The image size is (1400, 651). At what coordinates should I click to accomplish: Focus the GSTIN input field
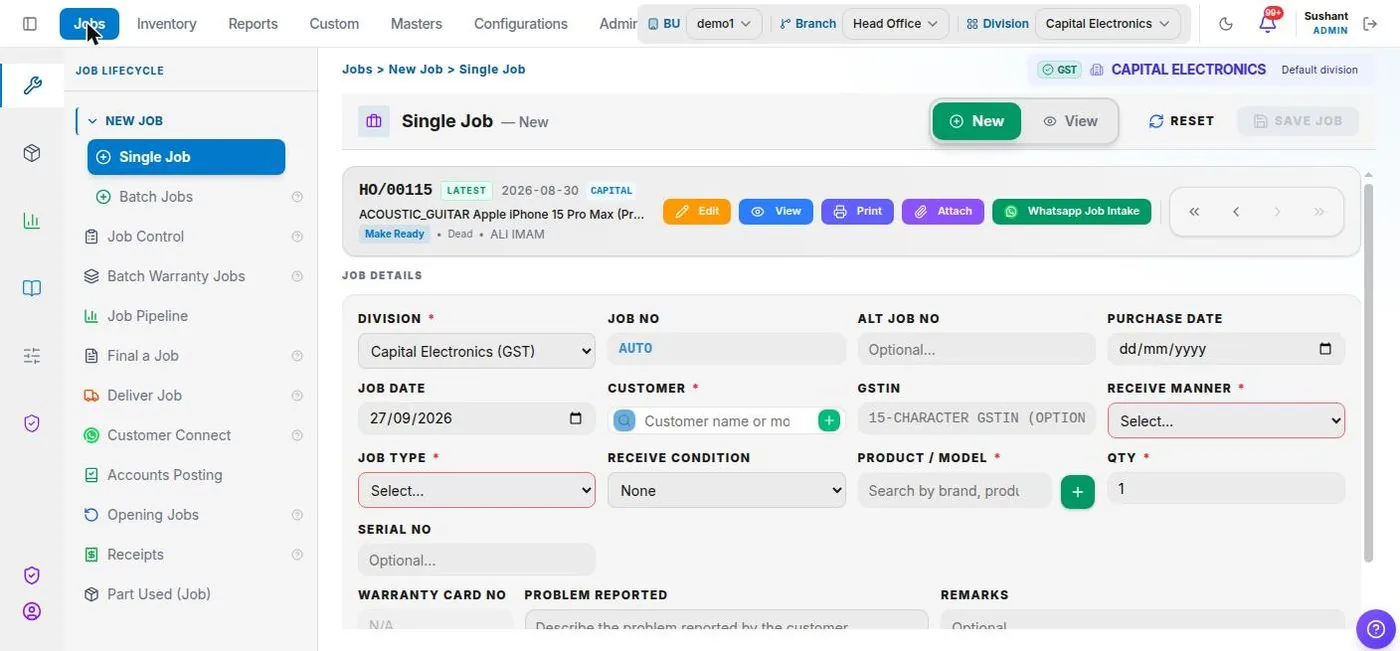976,418
